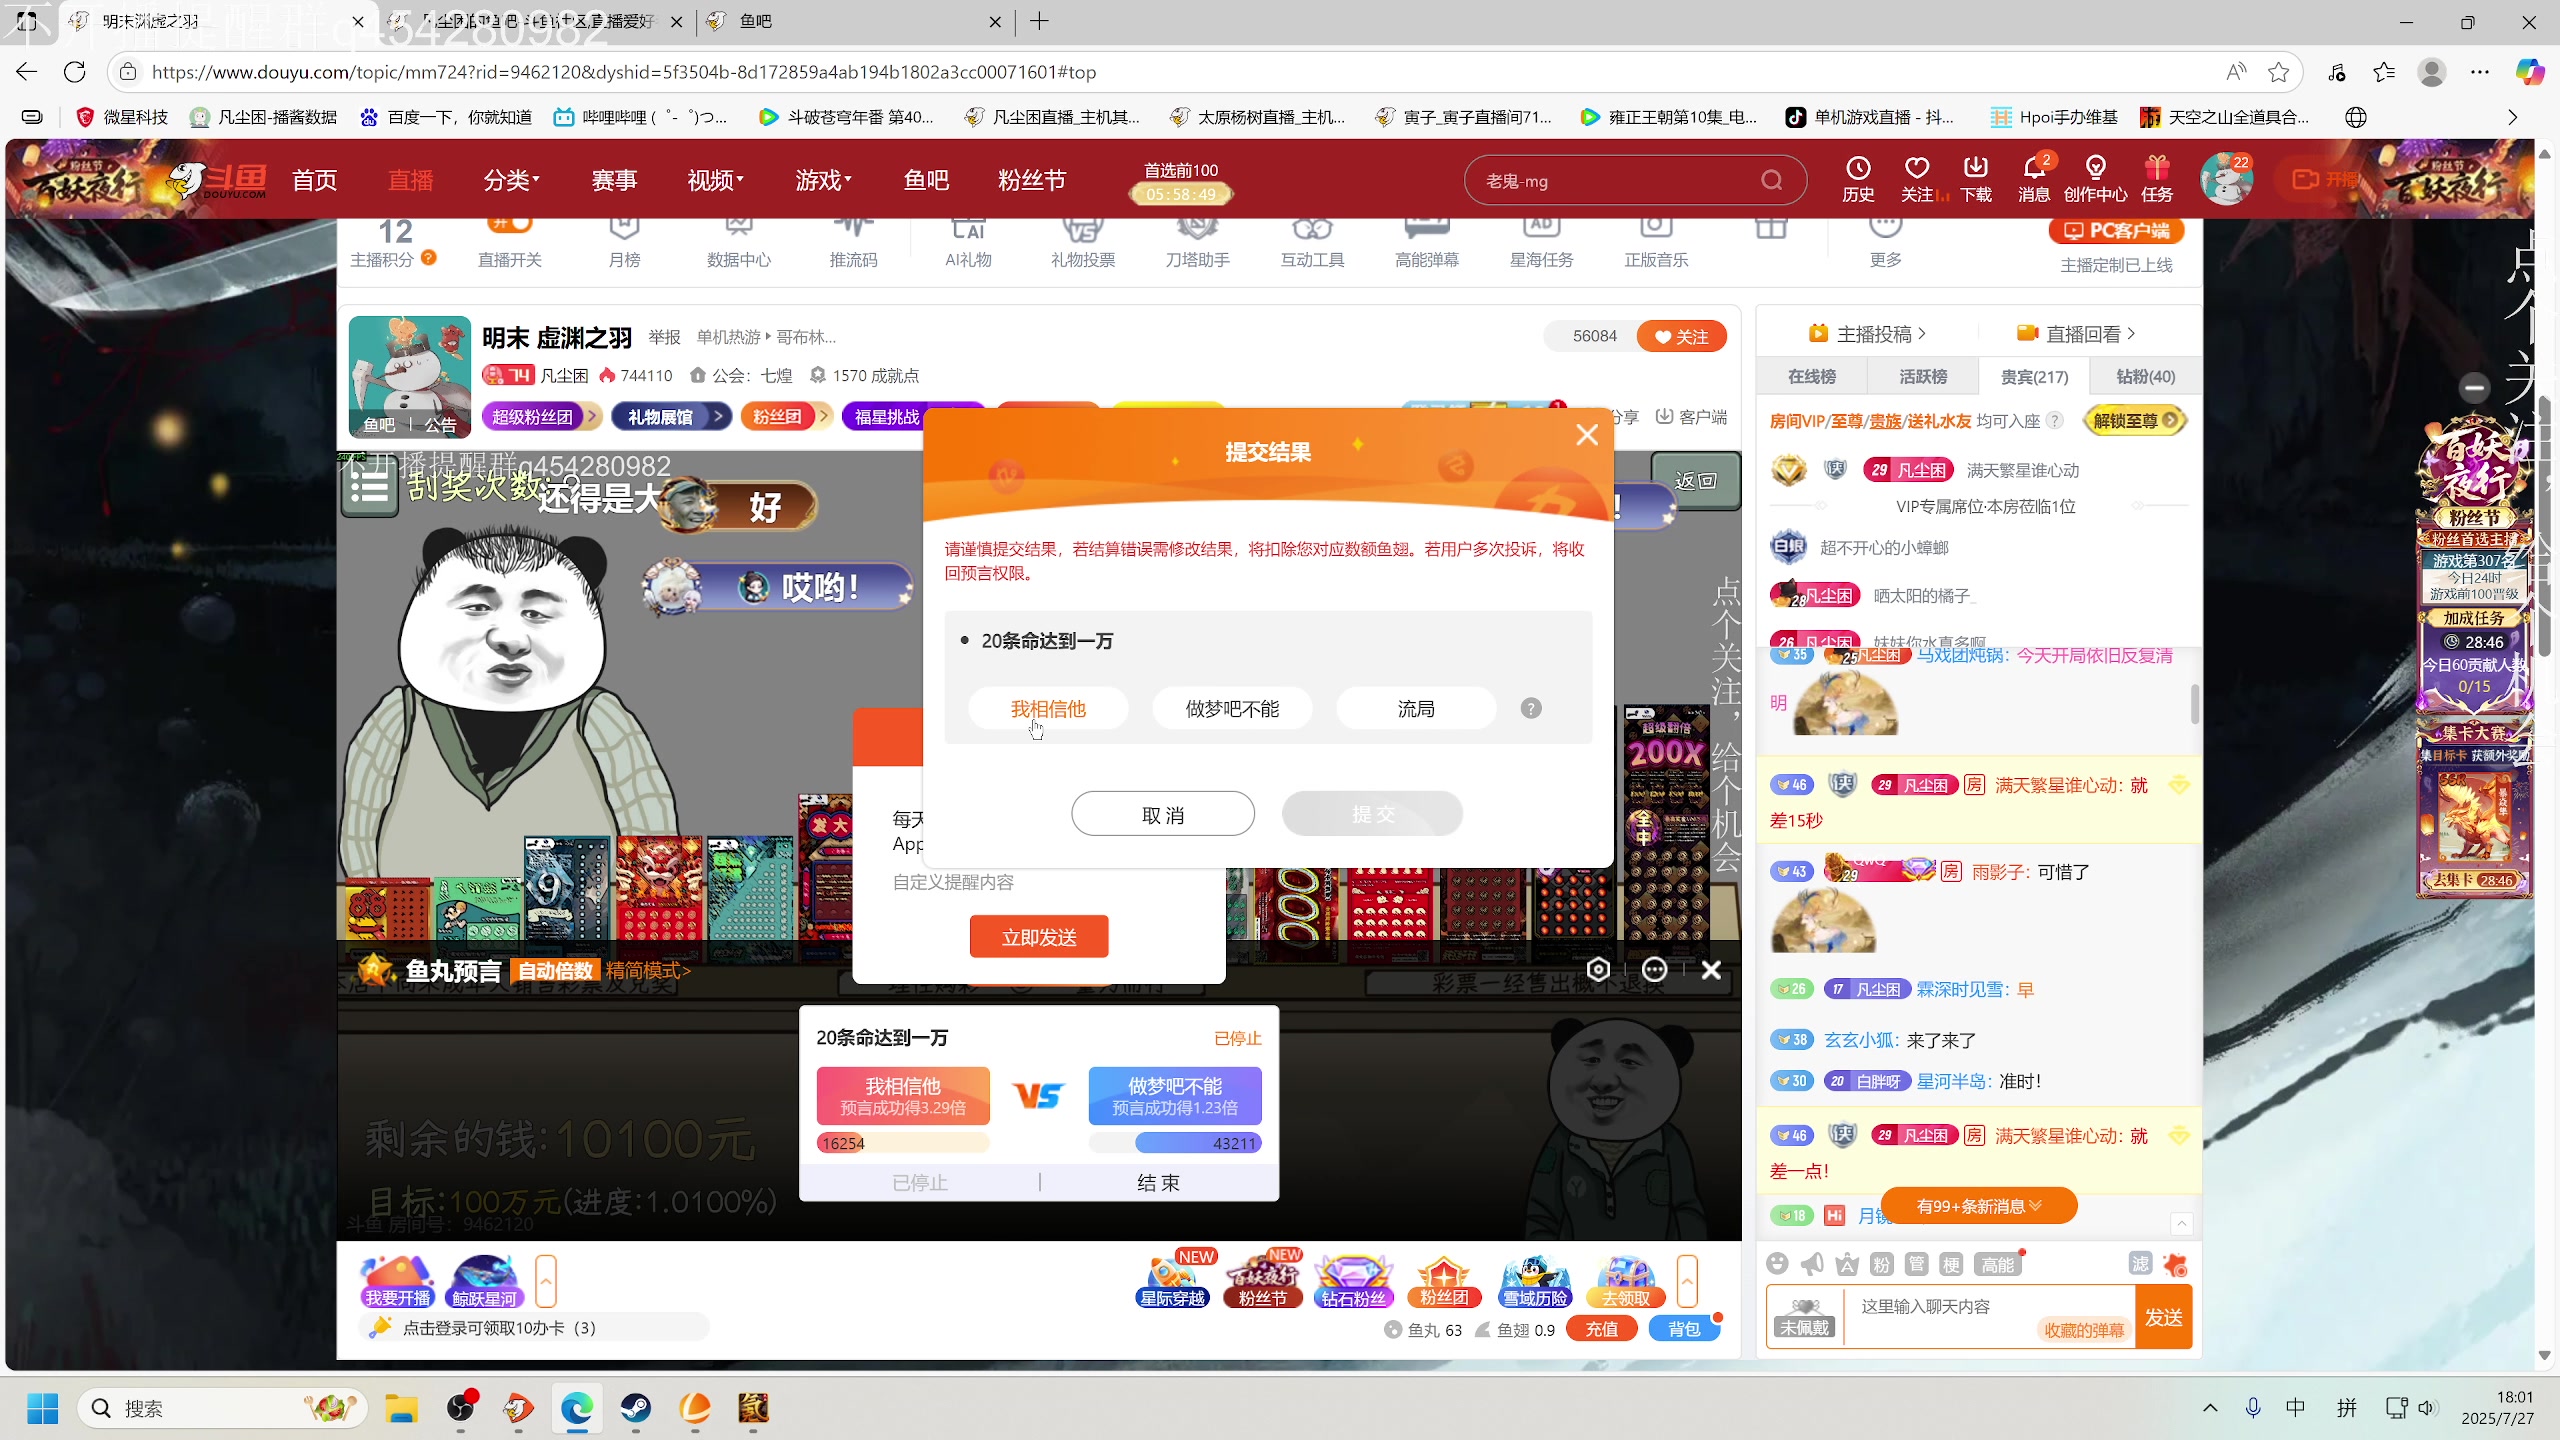
Task: Expand the 游戏 dropdown menu
Action: tap(824, 180)
